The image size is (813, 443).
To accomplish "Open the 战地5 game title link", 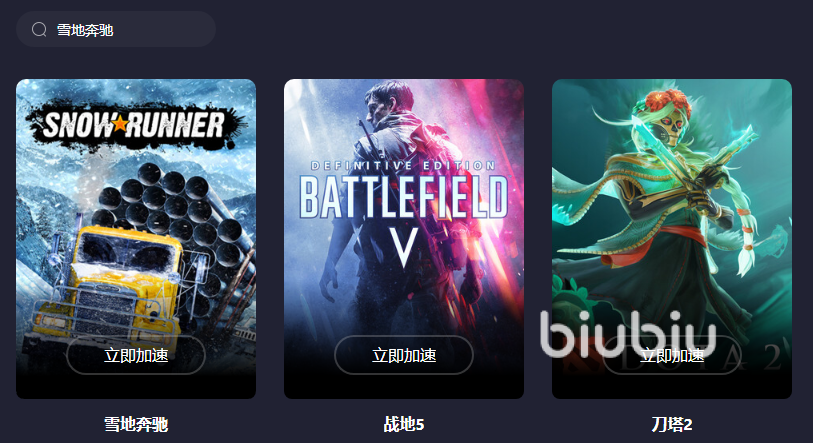I will click(404, 424).
